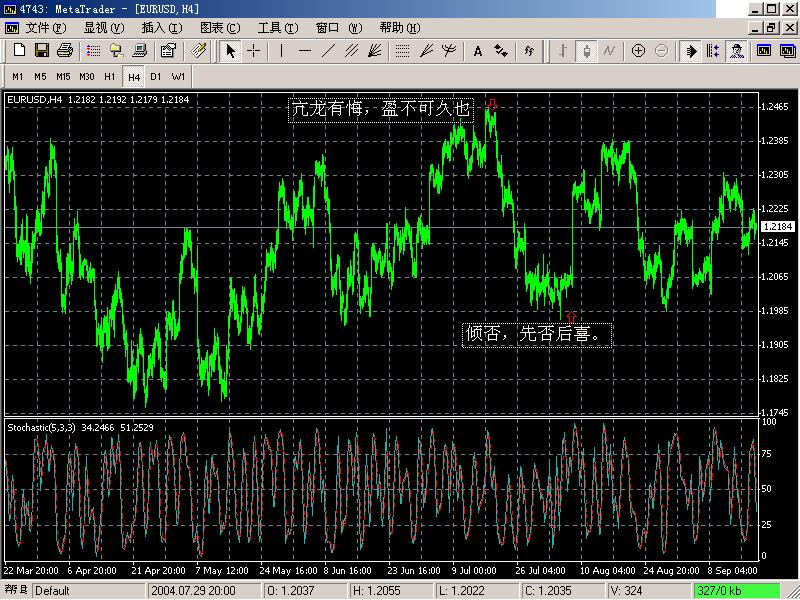The height and width of the screenshot is (600, 800).
Task: Switch to the D1 timeframe
Action: tap(155, 76)
